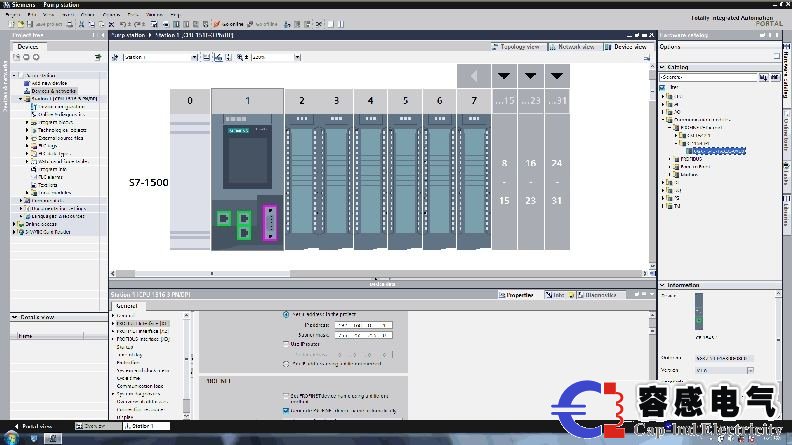The image size is (792, 445).
Task: Click the hardware catalog search field
Action: pos(708,77)
